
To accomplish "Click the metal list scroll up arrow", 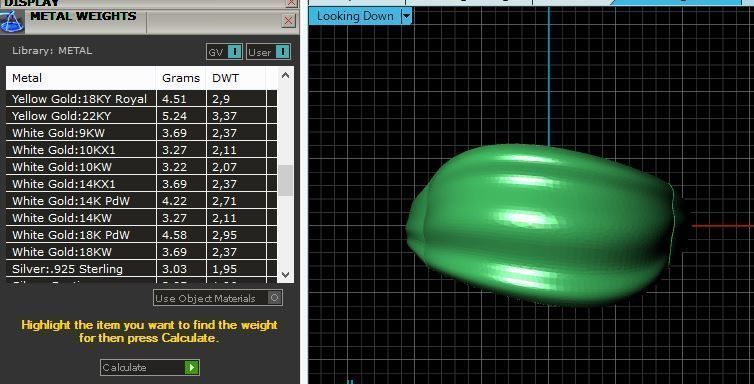I will pos(285,75).
